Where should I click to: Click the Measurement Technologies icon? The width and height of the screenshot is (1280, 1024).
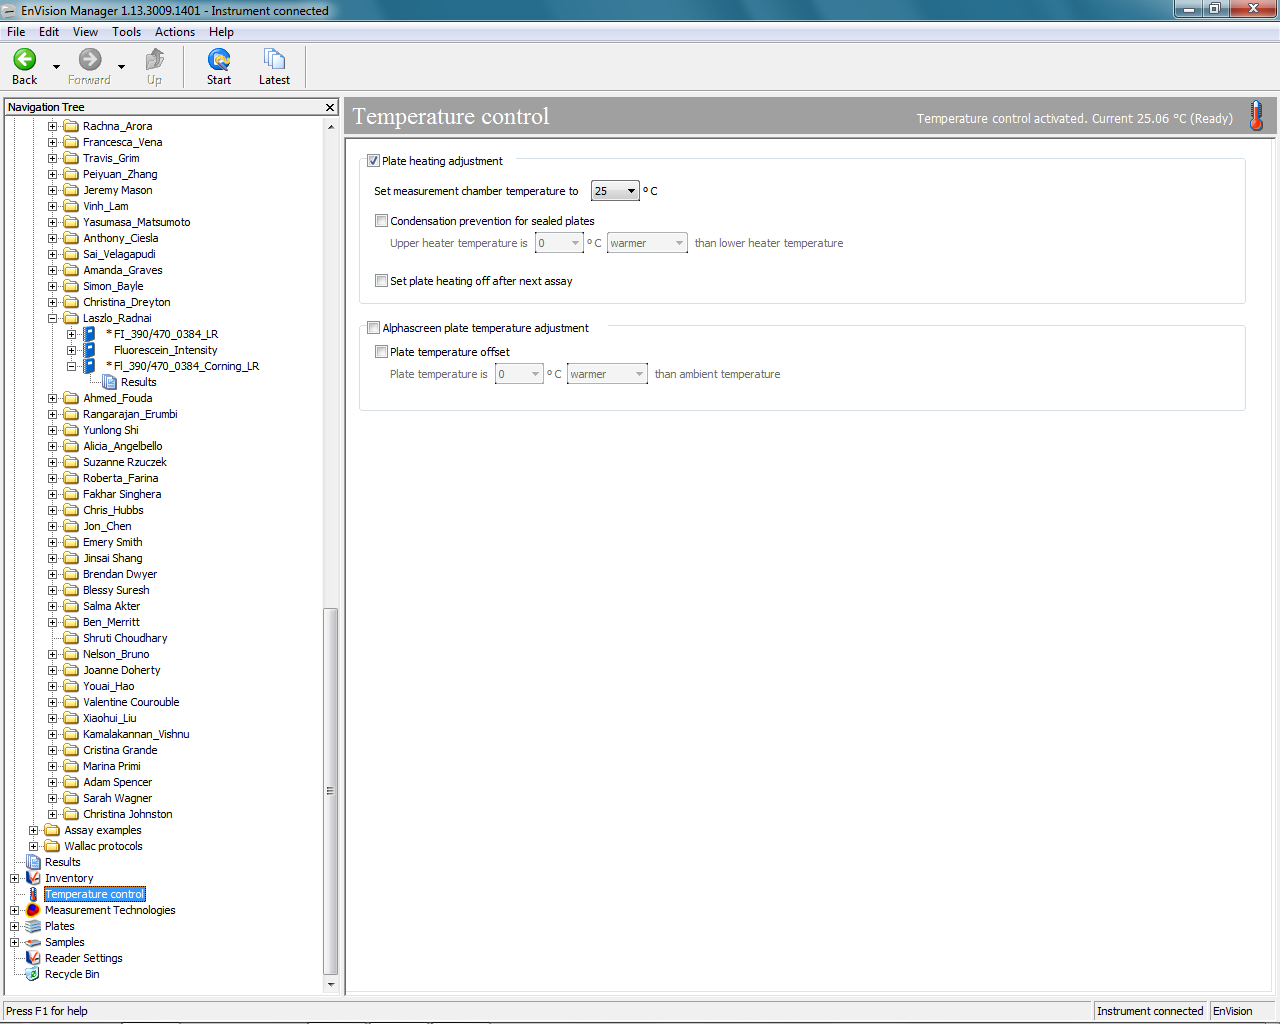coord(33,910)
